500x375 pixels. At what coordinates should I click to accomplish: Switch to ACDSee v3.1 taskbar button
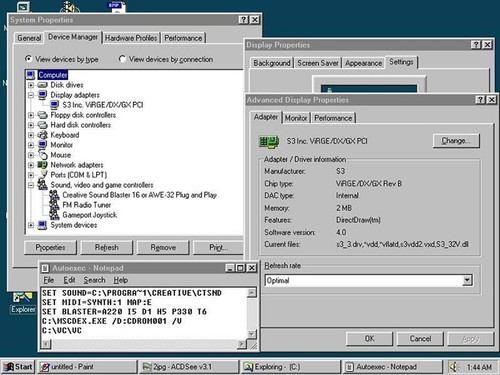pyautogui.click(x=189, y=367)
